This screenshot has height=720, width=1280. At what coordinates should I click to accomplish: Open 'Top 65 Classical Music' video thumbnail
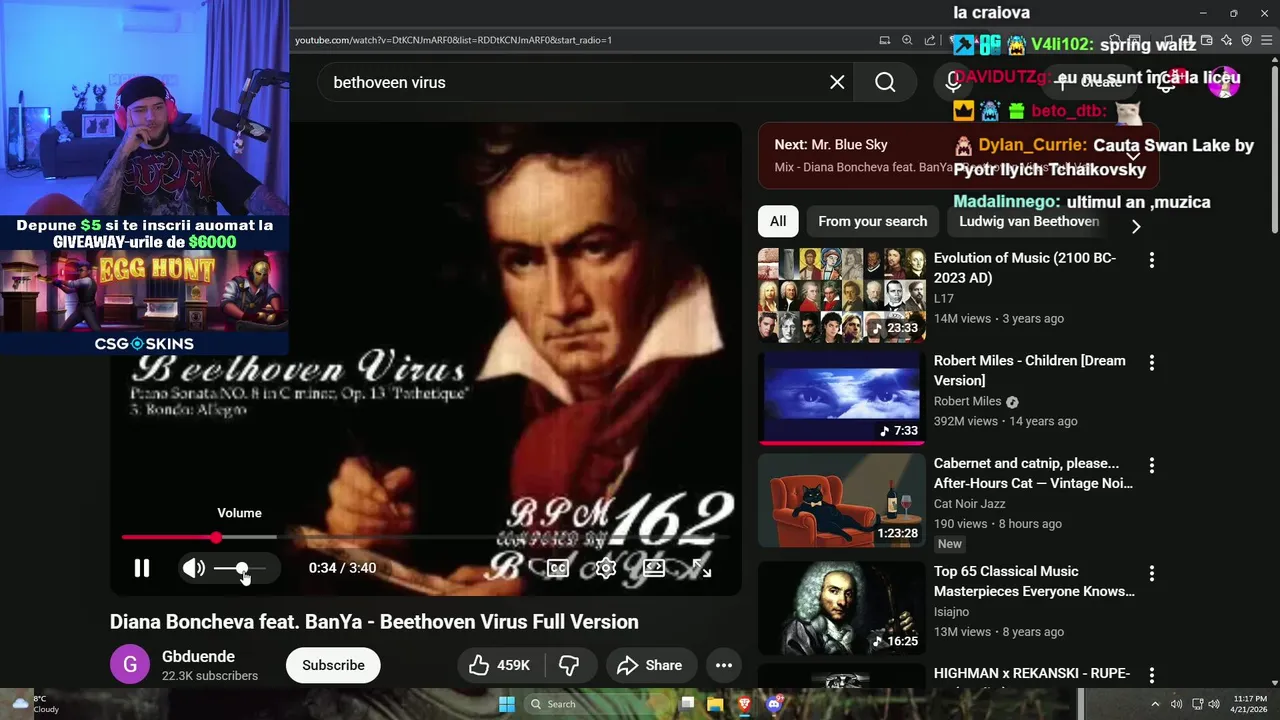(x=842, y=608)
